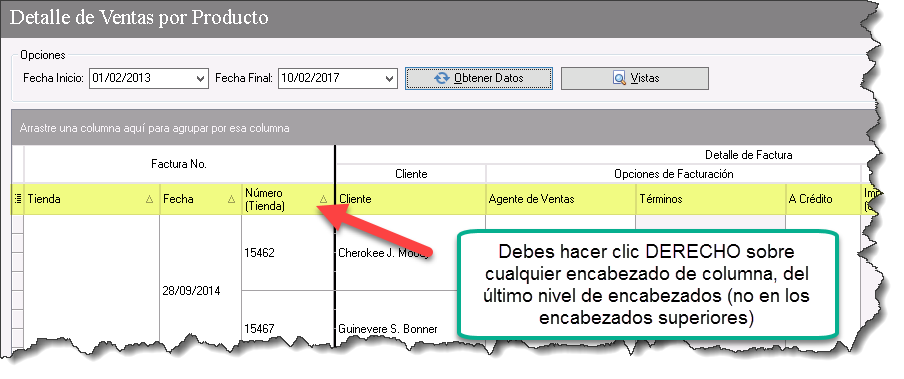Open the Fecha Final date dropdown arrow
Viewport: 904px width, 379px height.
390,78
